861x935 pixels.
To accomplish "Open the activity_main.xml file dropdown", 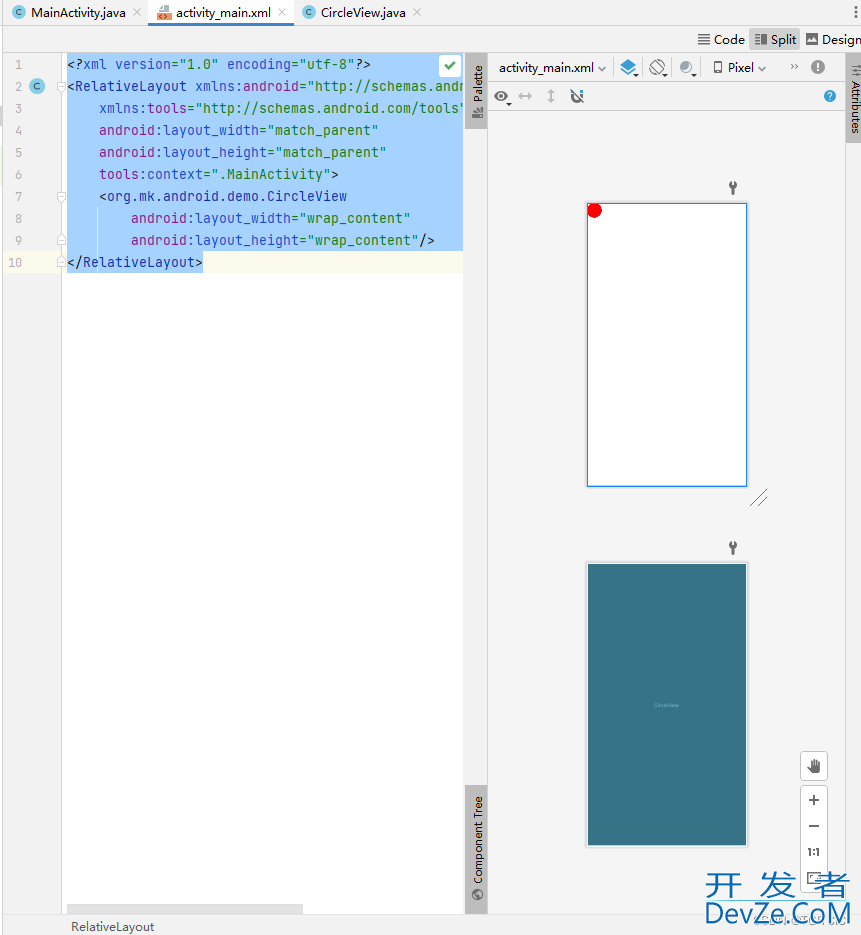I will pos(552,68).
